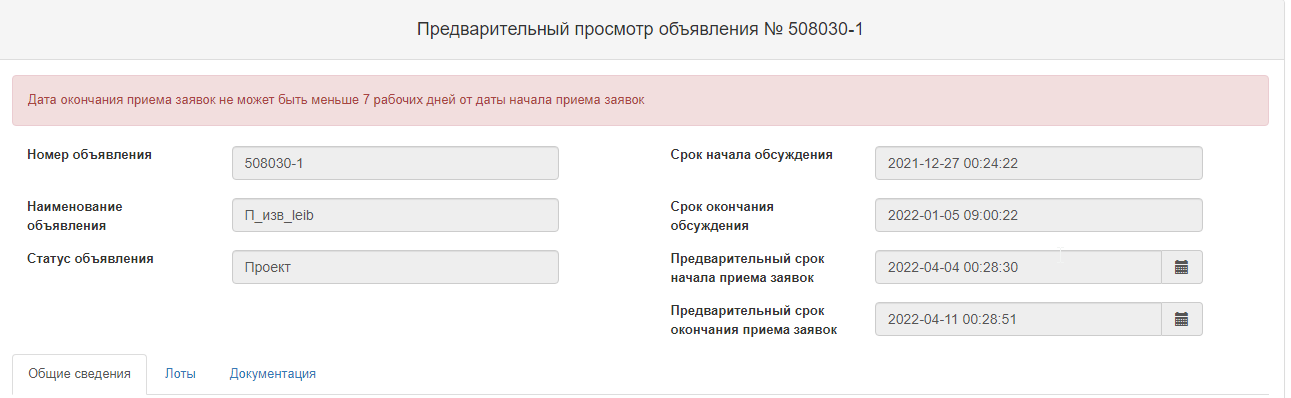Switch to the Лоты tab
Screen dimensions: 1291x398
[x=180, y=374]
